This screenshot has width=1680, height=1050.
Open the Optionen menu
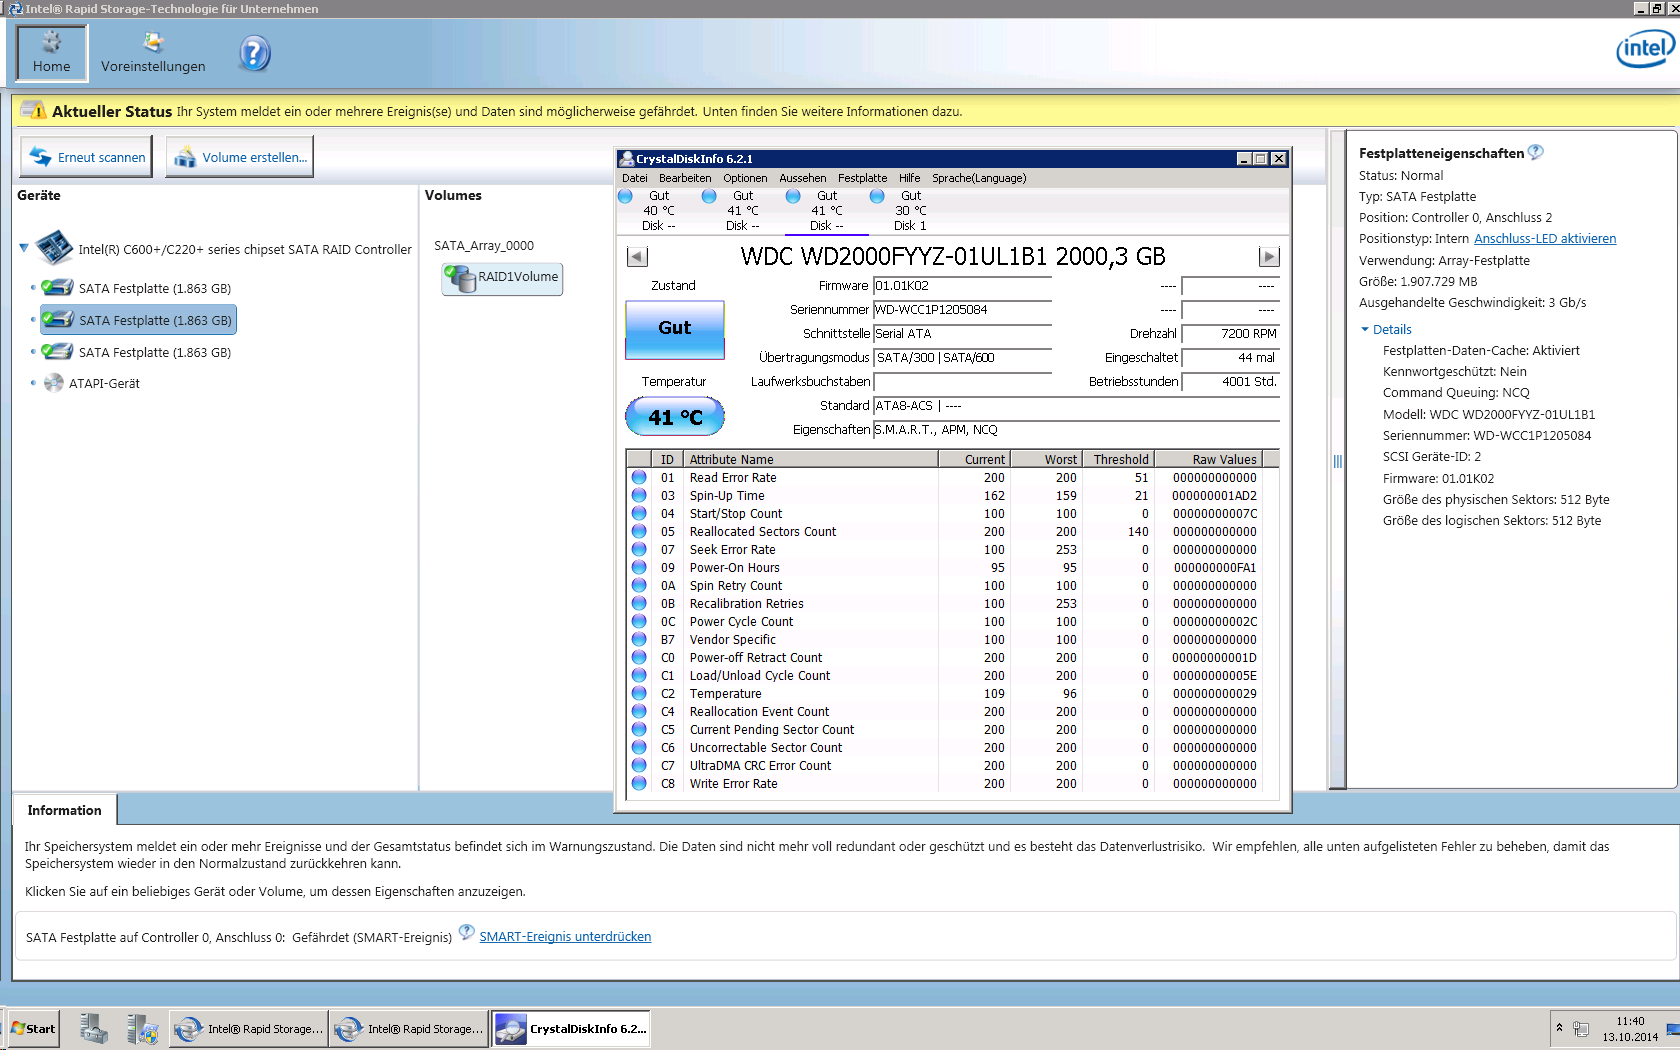coord(745,178)
